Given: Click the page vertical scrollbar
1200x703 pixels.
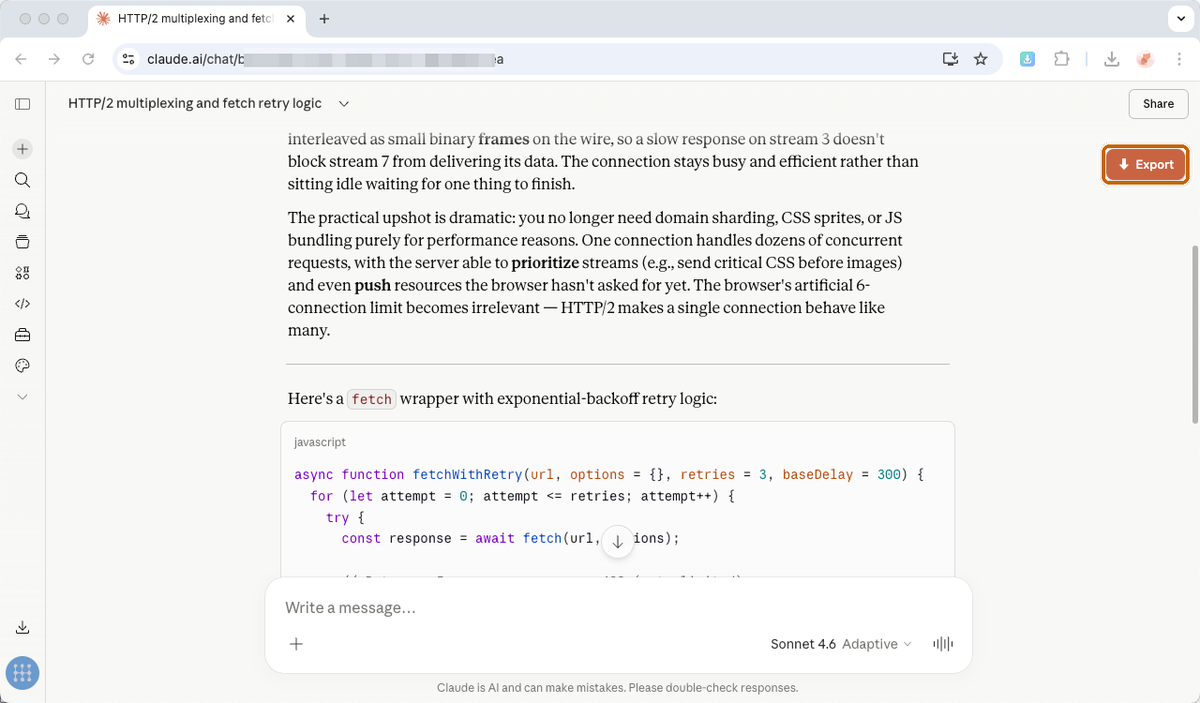Looking at the screenshot, I should click(x=1194, y=334).
